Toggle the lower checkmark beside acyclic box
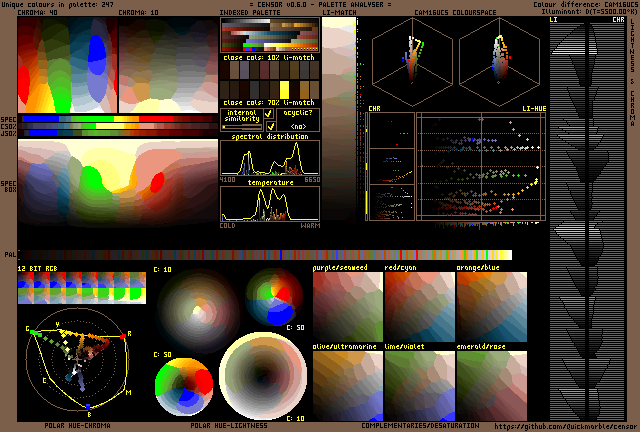The width and height of the screenshot is (640, 432). (x=270, y=126)
